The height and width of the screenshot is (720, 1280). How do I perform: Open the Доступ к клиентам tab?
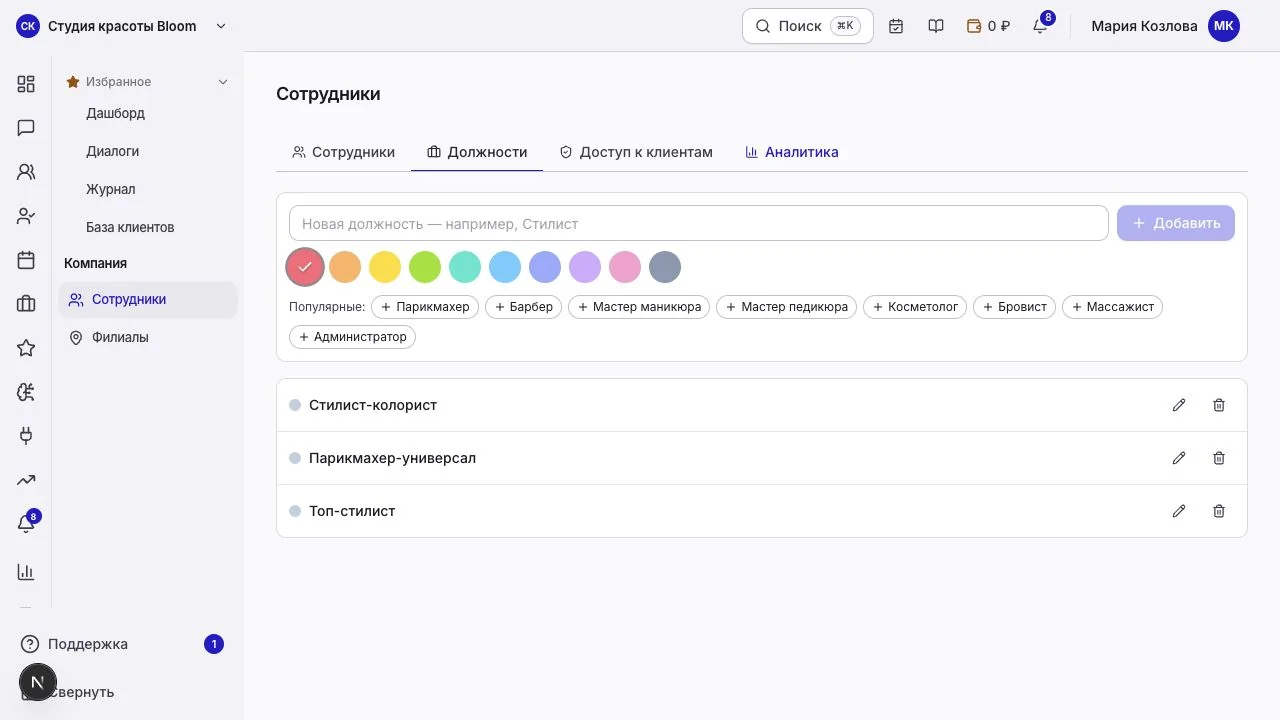[x=636, y=152]
